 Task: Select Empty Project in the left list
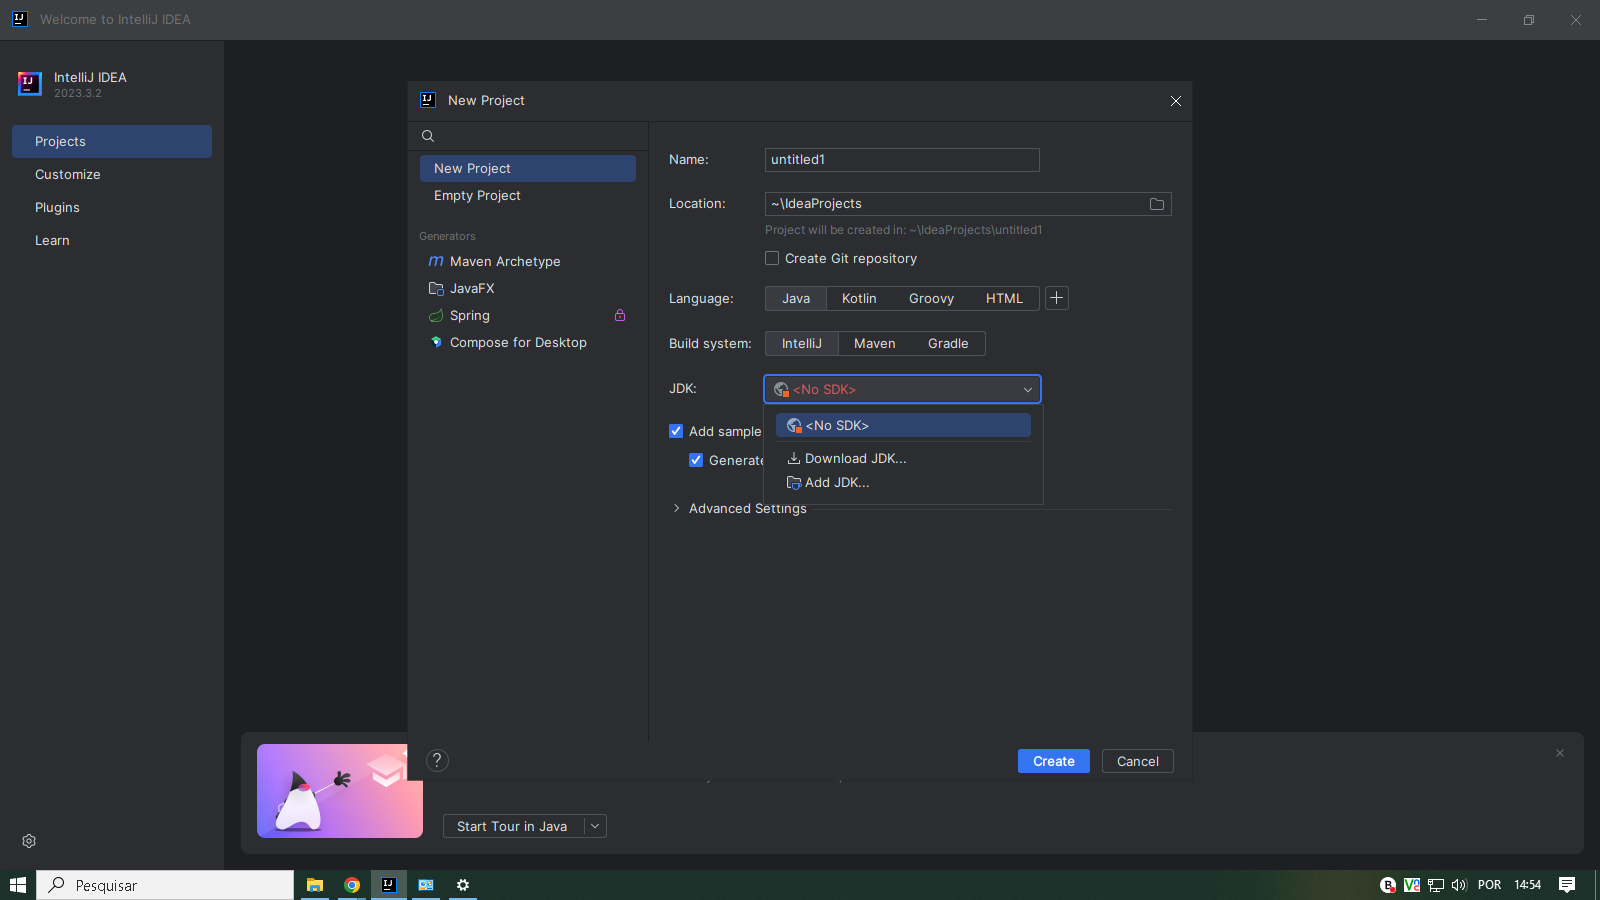pos(528,195)
